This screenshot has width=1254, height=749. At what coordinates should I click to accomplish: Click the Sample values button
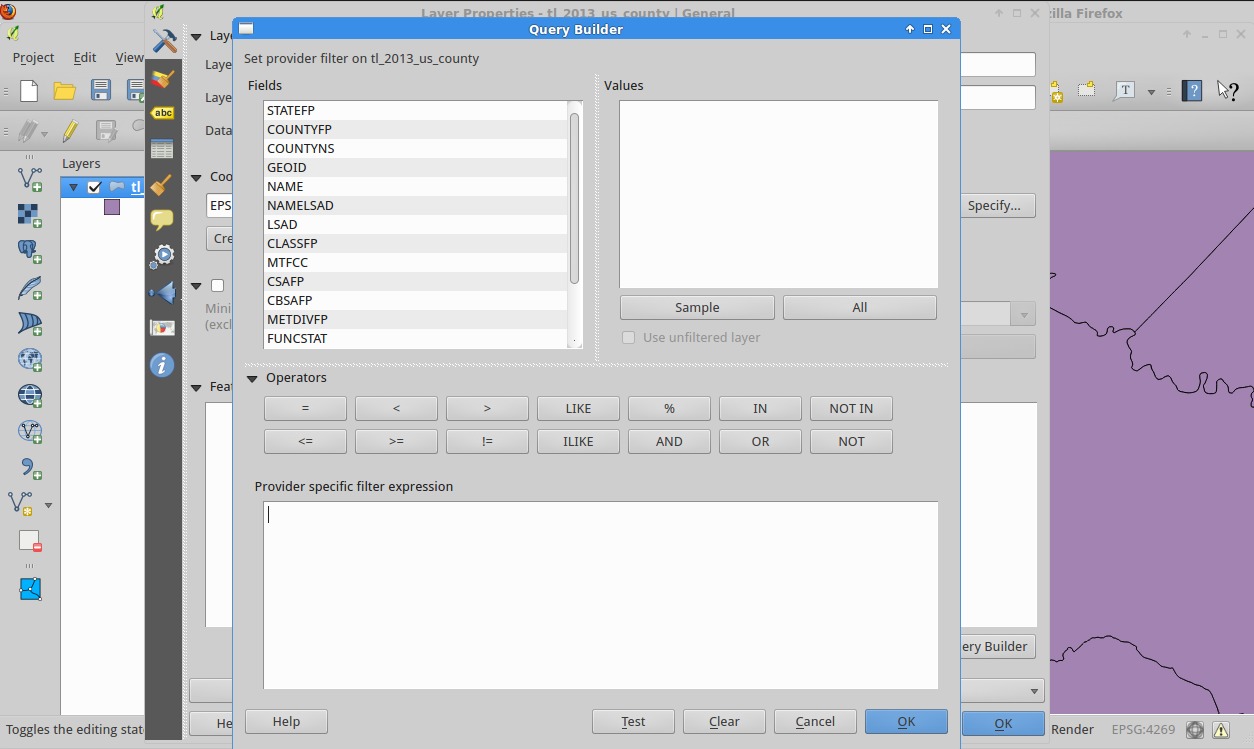tap(697, 308)
